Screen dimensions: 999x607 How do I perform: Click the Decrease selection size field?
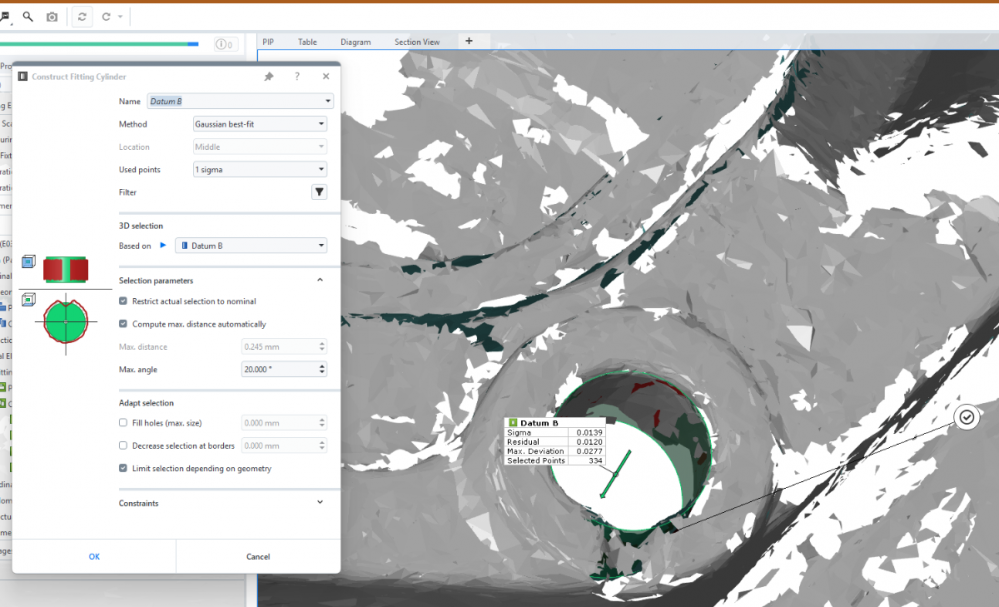pos(279,446)
